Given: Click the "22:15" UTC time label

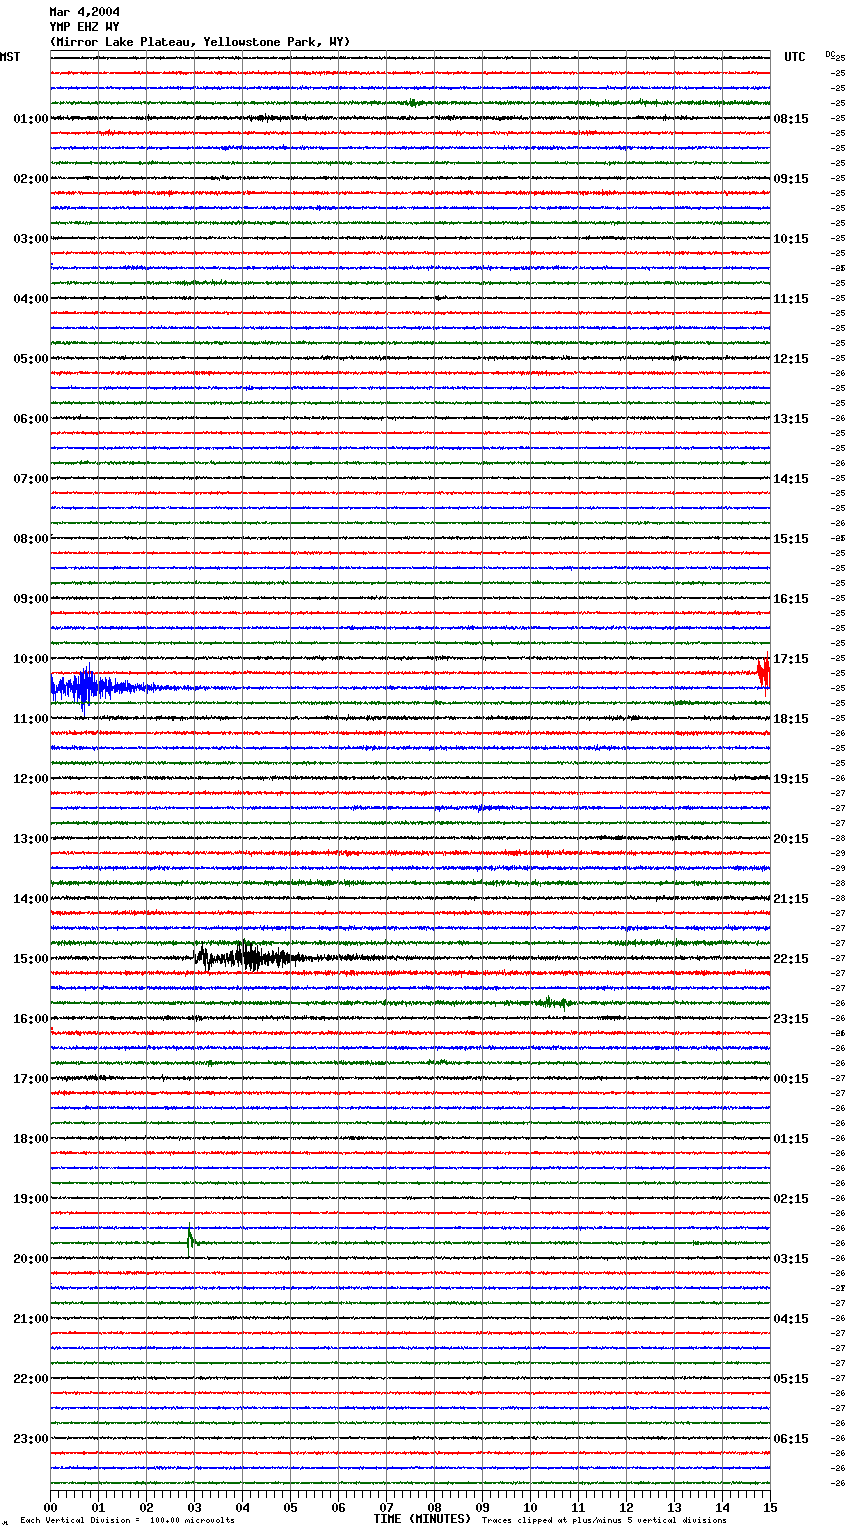Looking at the screenshot, I should click(x=791, y=959).
